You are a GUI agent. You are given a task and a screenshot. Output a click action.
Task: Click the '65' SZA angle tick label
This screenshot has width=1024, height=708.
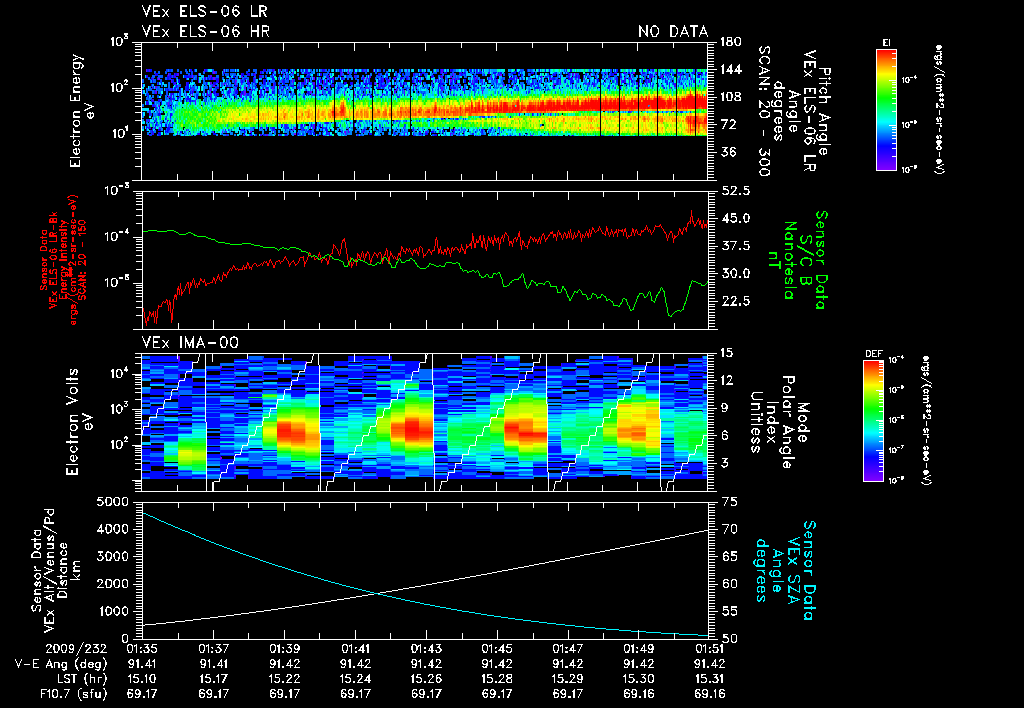point(731,556)
